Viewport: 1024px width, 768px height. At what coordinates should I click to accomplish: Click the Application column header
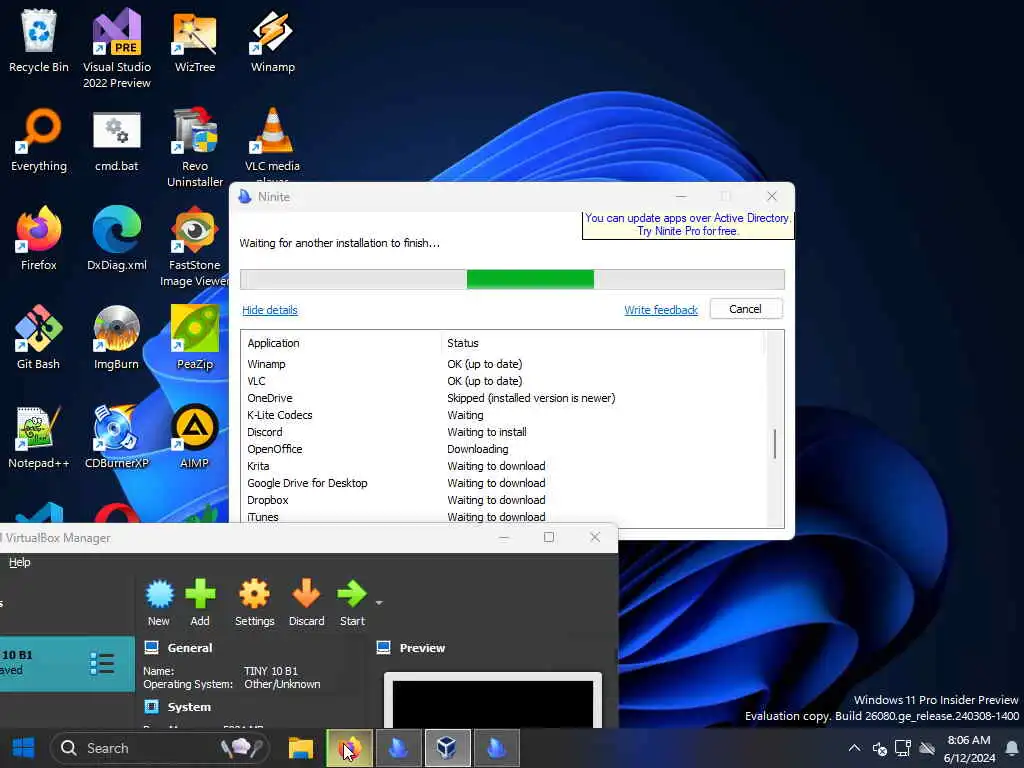click(x=273, y=343)
